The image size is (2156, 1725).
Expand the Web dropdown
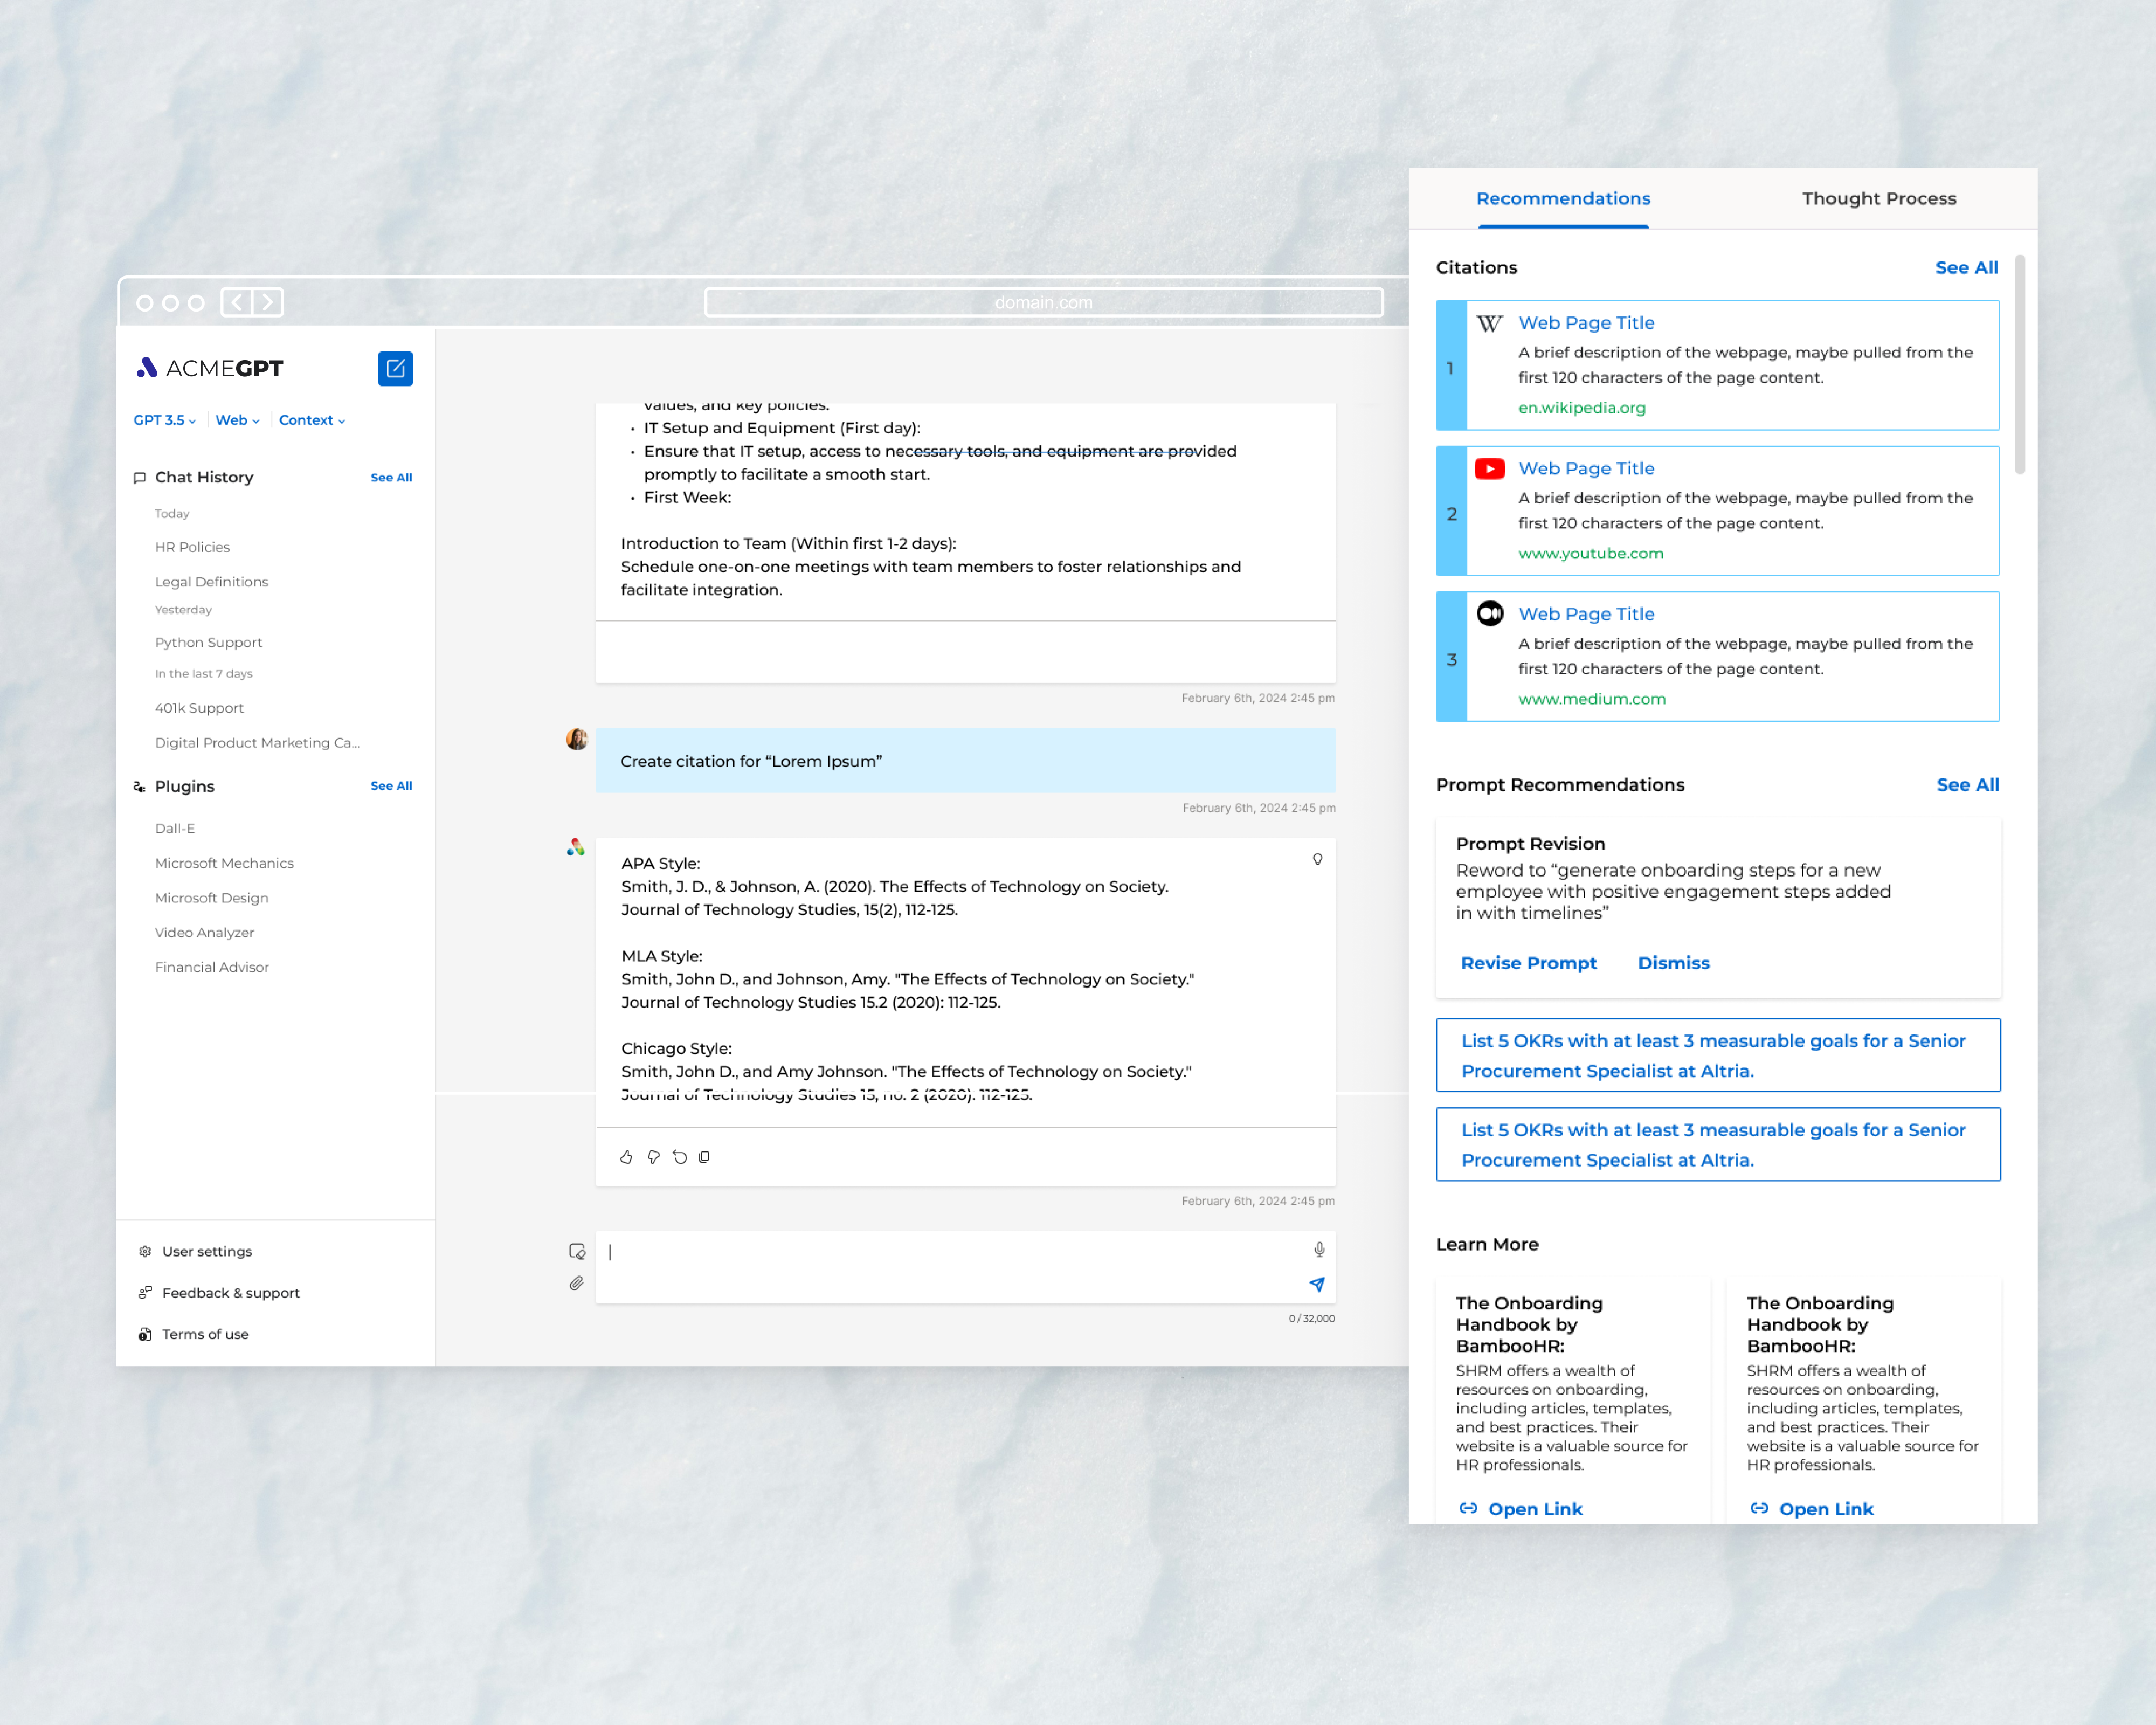coord(237,420)
